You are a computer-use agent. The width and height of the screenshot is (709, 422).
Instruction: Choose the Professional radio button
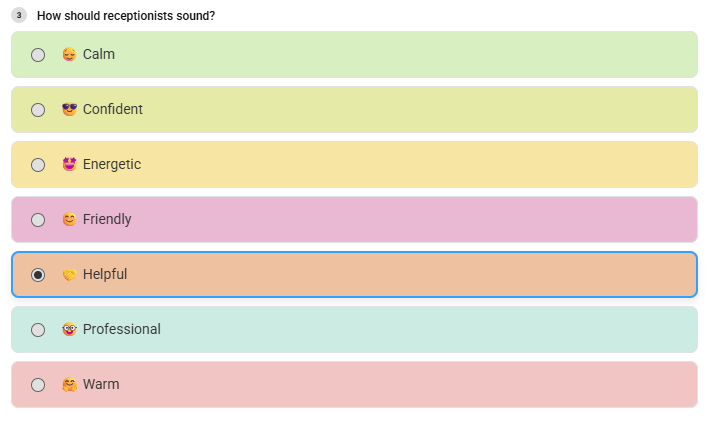tap(38, 330)
